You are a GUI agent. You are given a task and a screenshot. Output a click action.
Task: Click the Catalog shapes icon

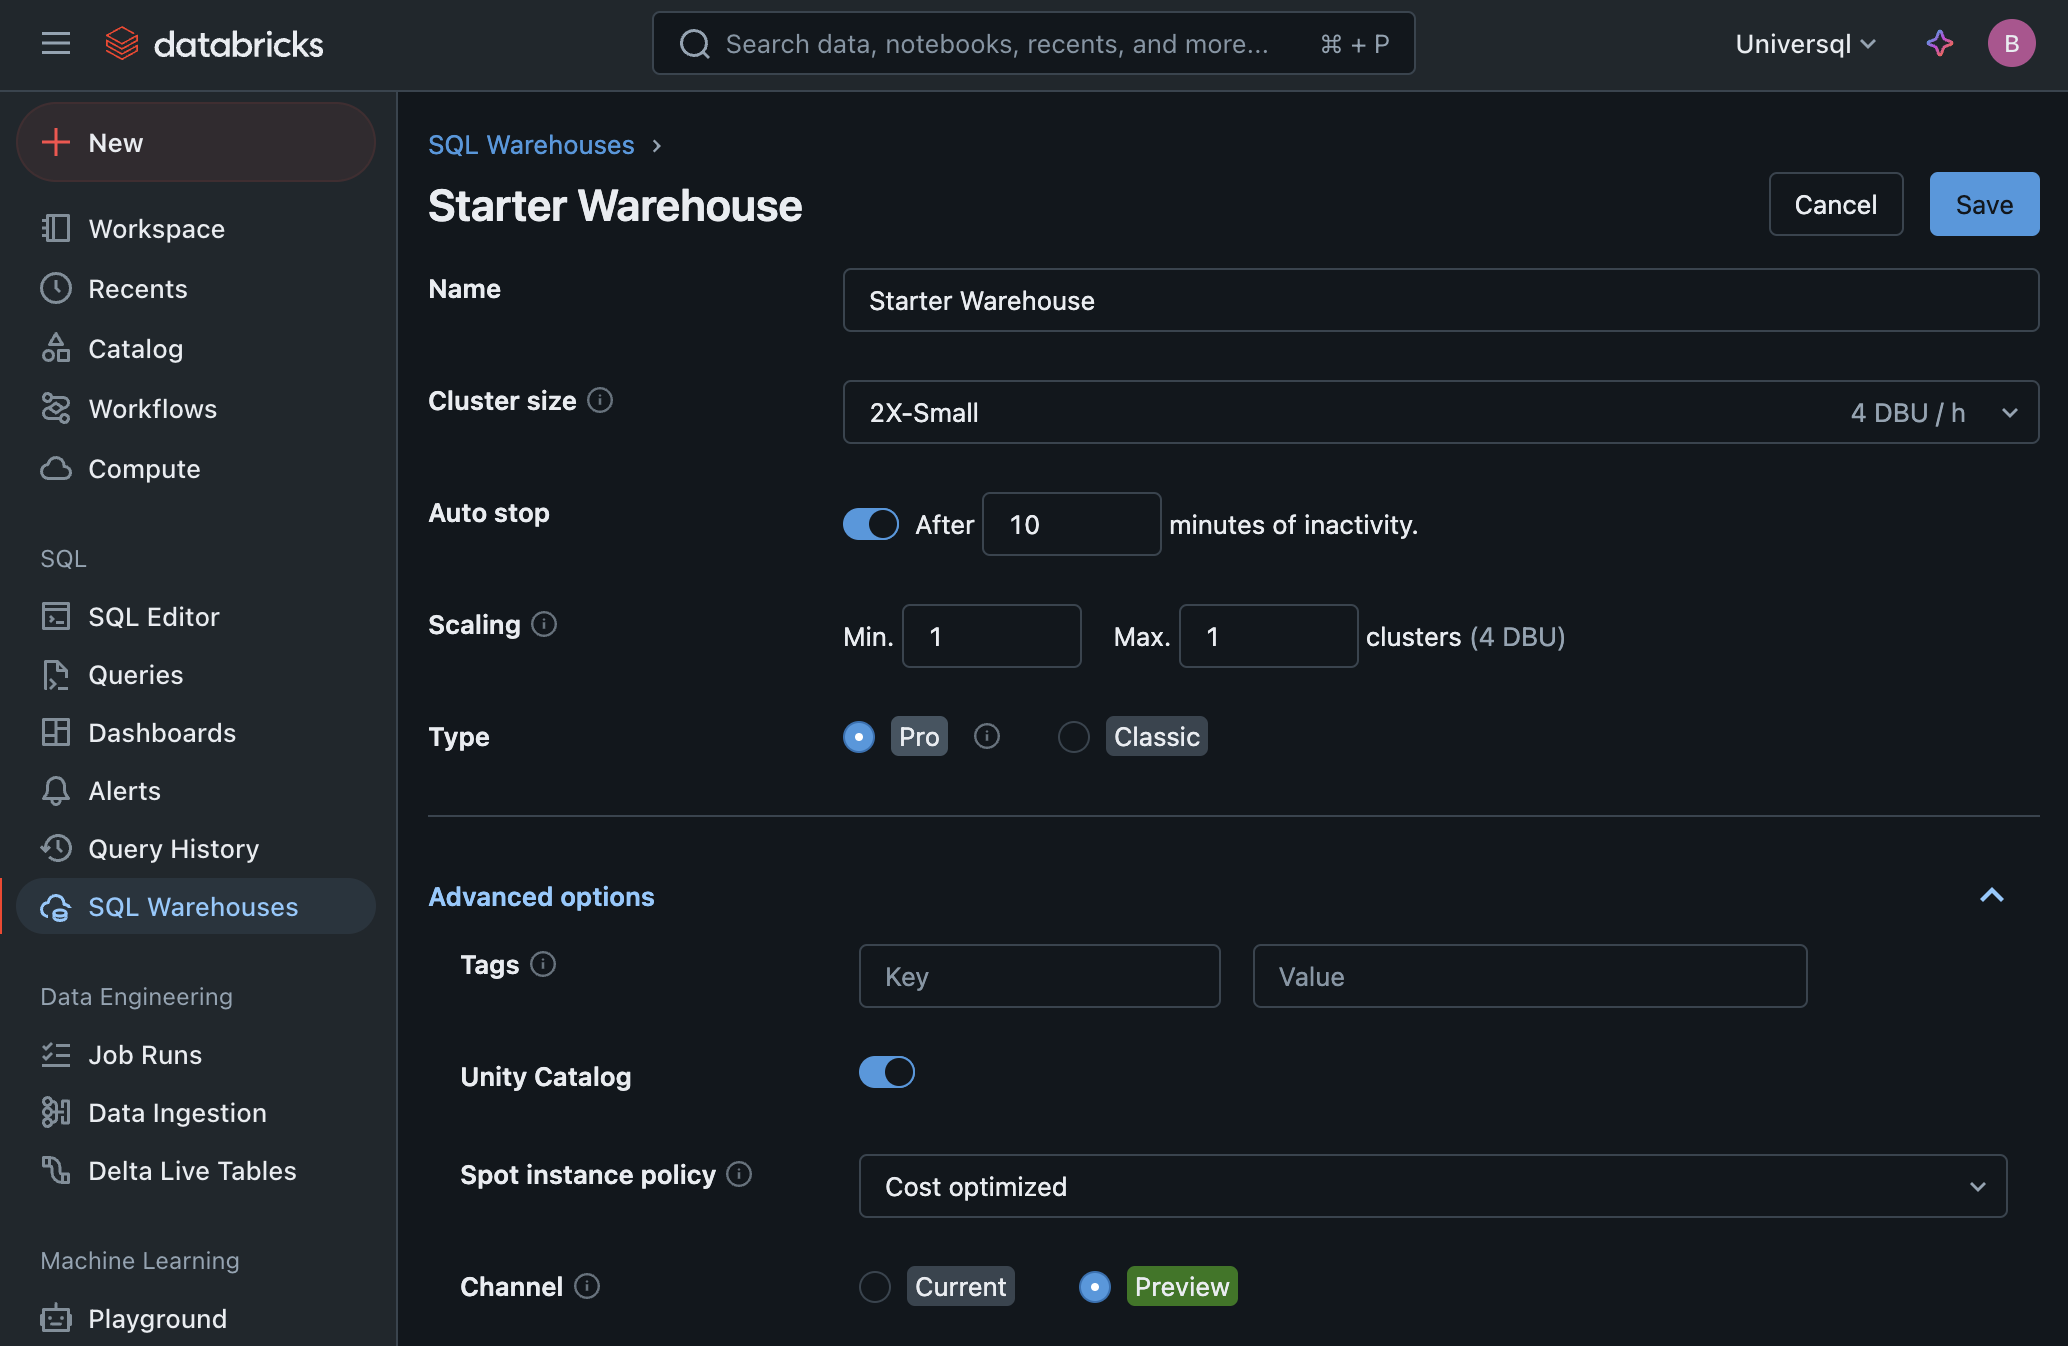[56, 348]
